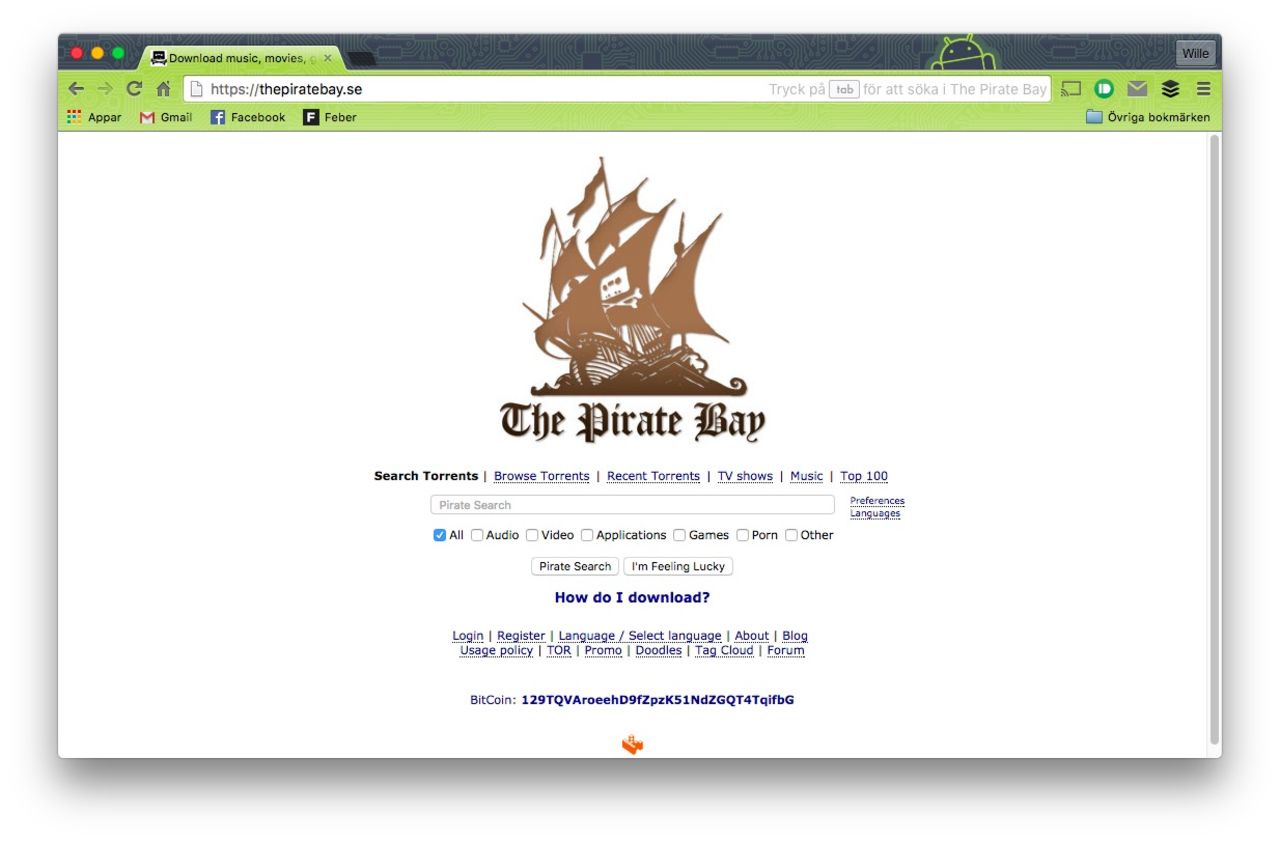Click inside the Pirate Search field
This screenshot has height=841, width=1280.
pos(632,504)
